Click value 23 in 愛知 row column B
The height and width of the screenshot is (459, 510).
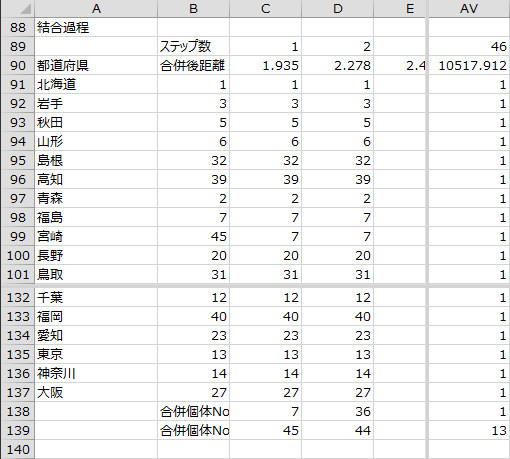pyautogui.click(x=193, y=335)
